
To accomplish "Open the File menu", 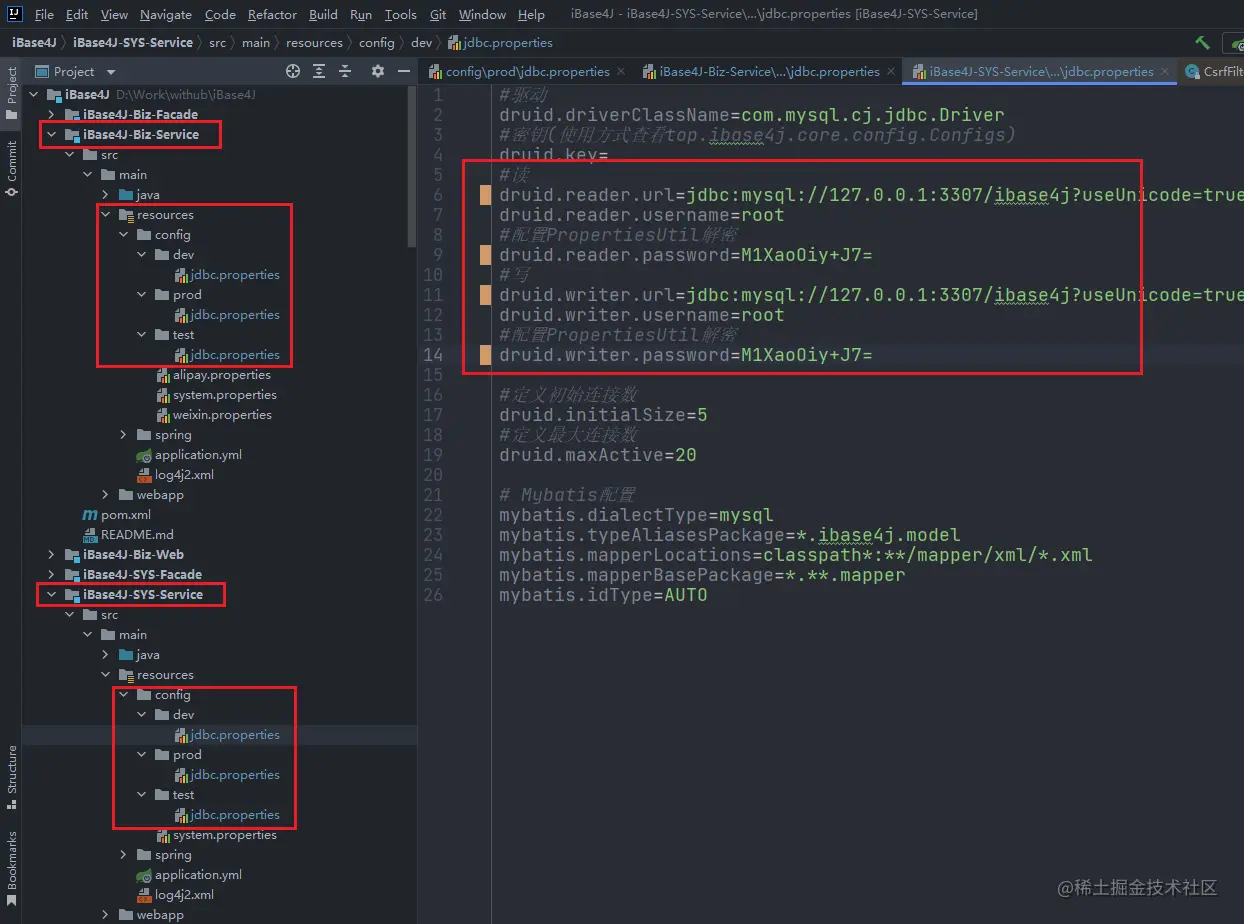I will pyautogui.click(x=44, y=14).
